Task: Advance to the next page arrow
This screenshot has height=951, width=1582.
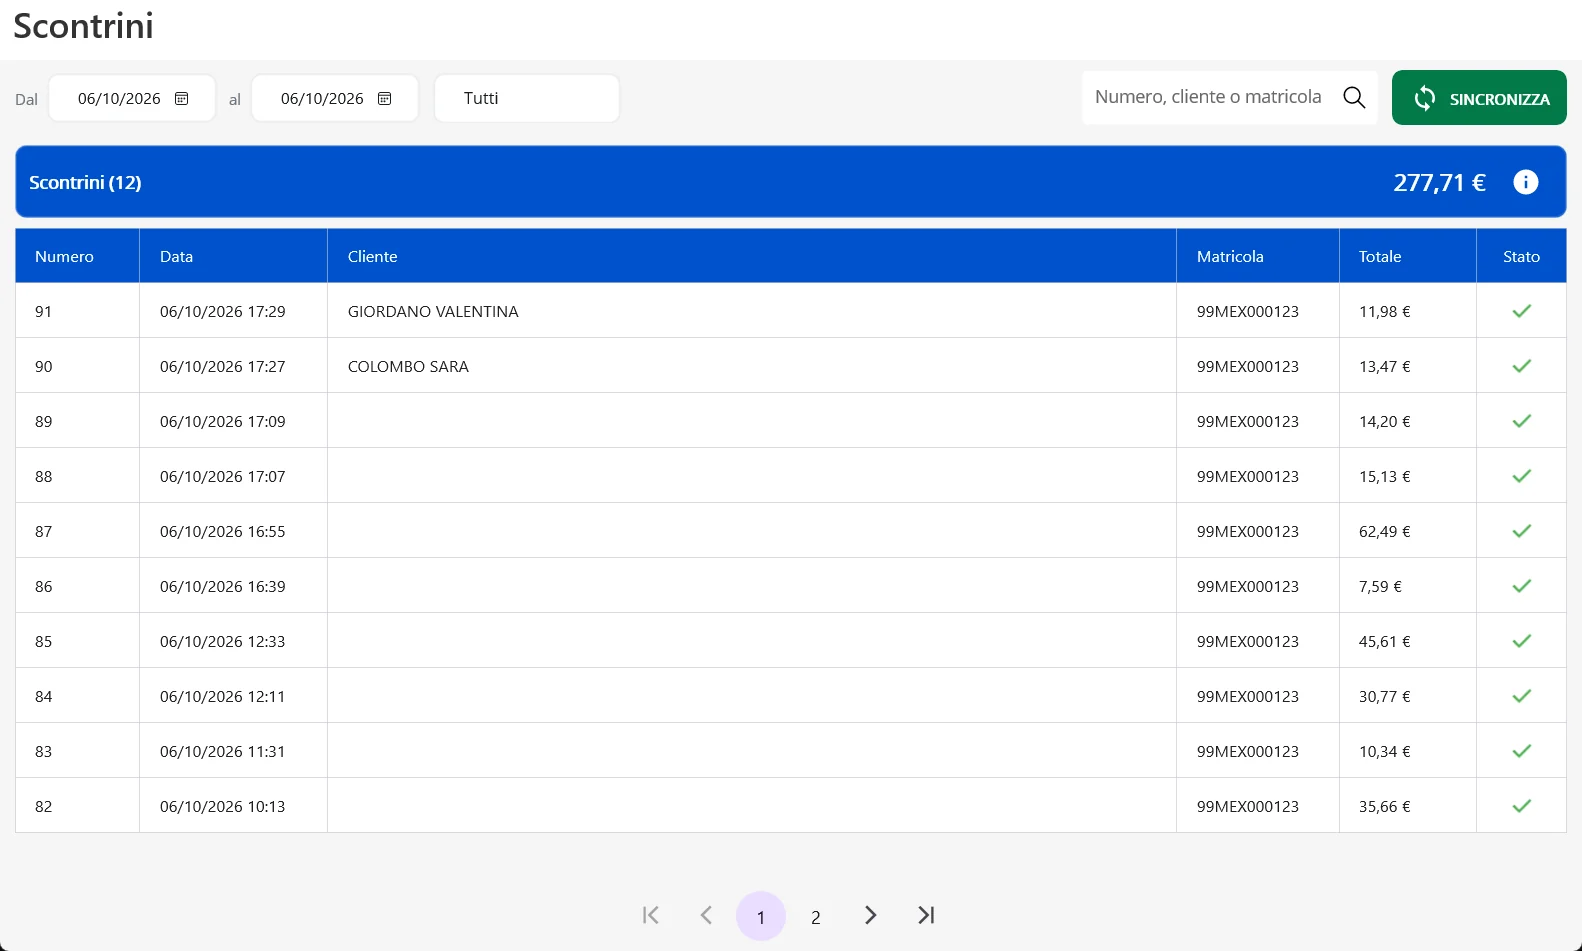Action: pos(871,915)
